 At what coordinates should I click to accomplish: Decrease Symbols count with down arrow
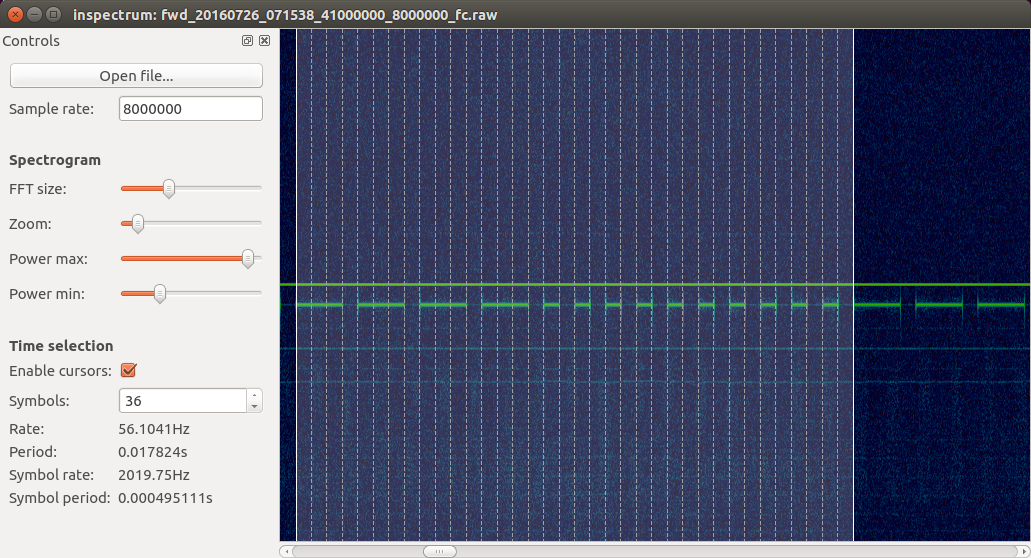click(x=254, y=407)
